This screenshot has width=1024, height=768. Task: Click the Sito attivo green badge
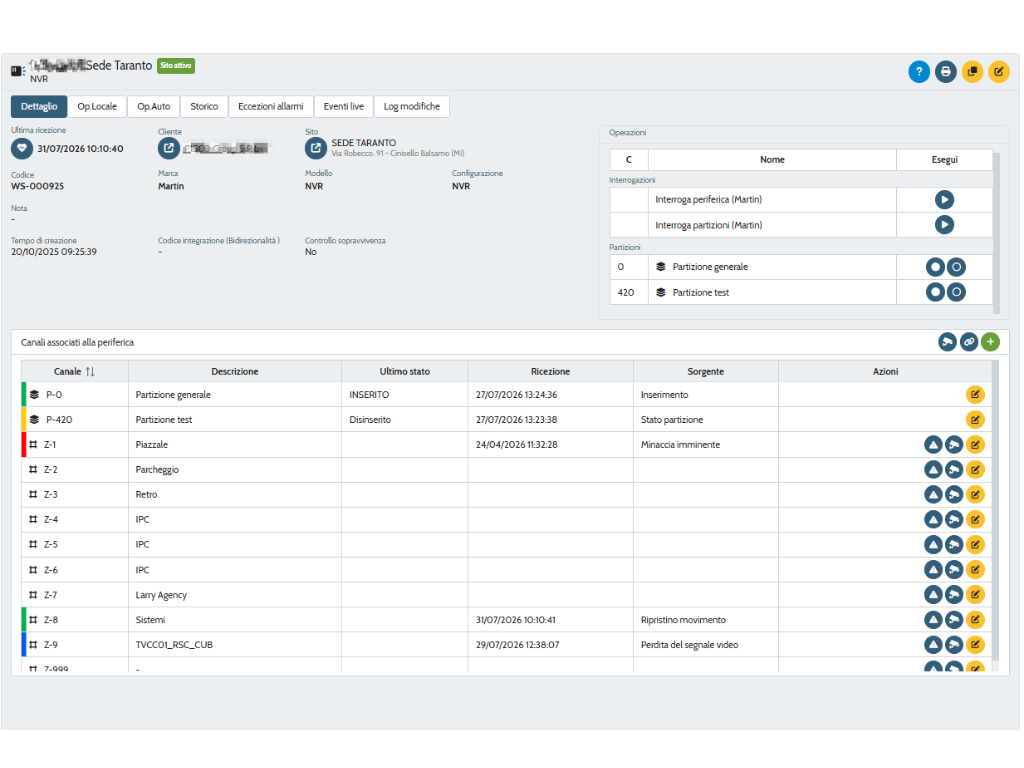(176, 66)
